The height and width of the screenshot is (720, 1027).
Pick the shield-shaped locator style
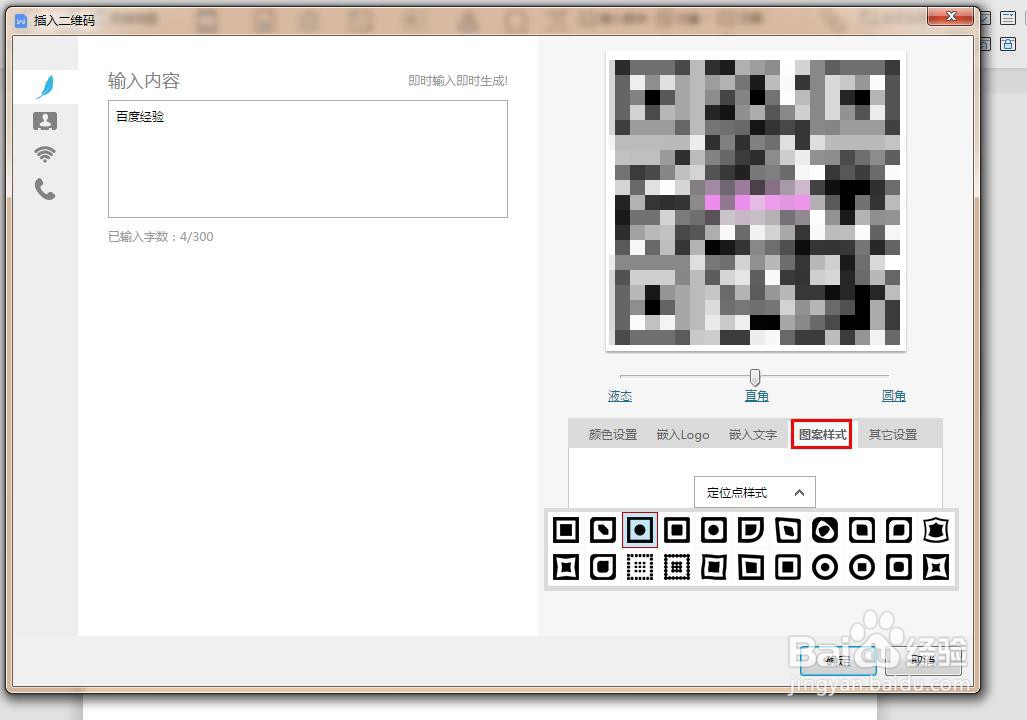[x=936, y=530]
